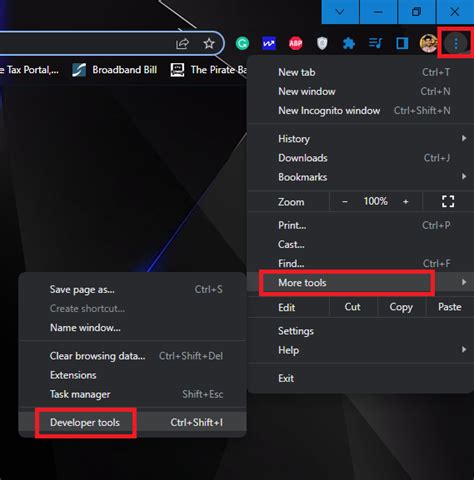This screenshot has width=474, height=480.
Task: Increase zoom with the plus button
Action: coord(405,202)
